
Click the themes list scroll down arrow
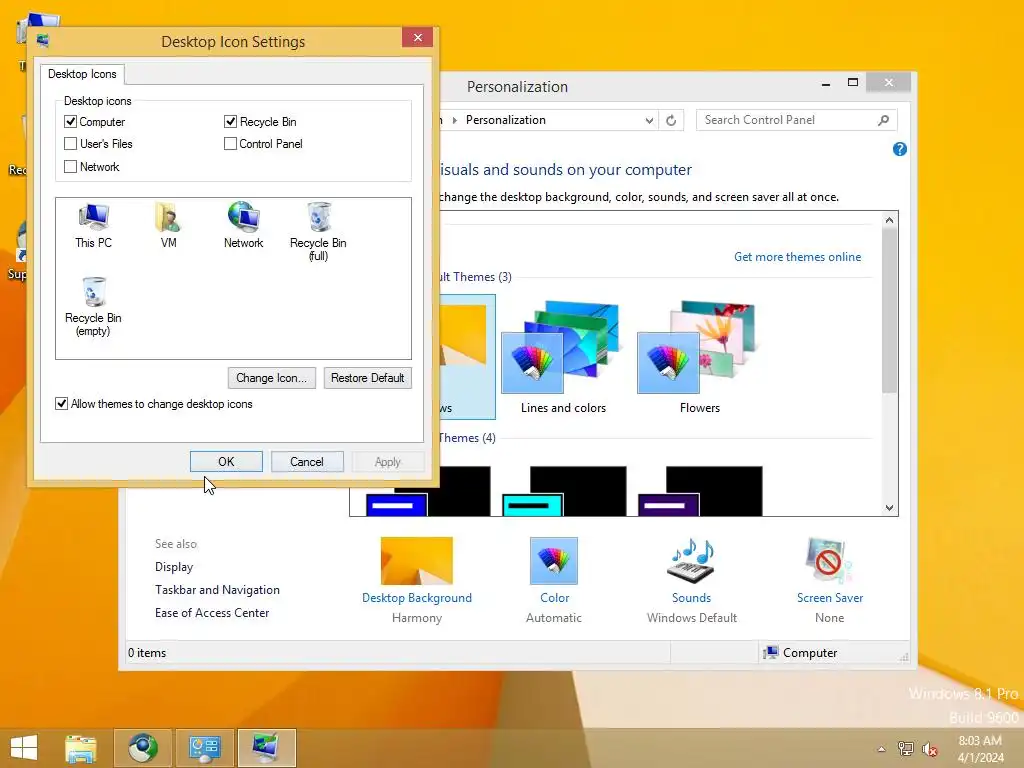pyautogui.click(x=889, y=507)
